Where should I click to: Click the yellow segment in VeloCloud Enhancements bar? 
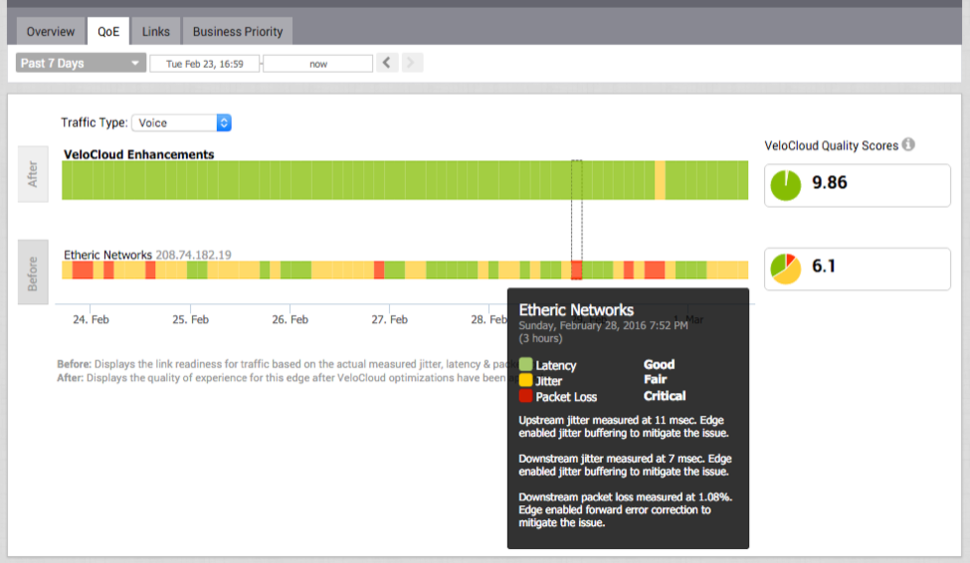click(660, 180)
